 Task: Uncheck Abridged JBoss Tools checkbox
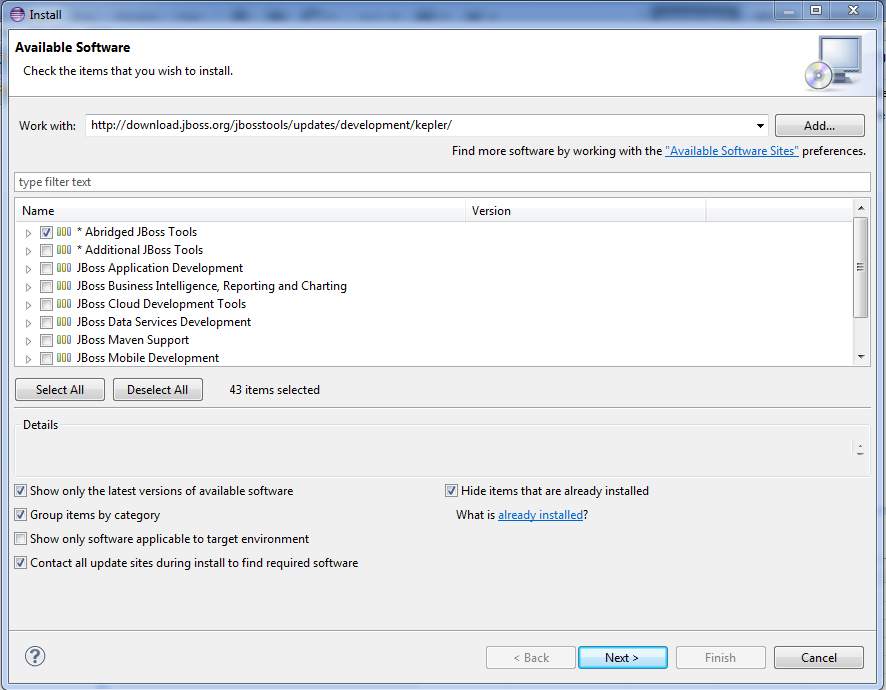pyautogui.click(x=46, y=232)
